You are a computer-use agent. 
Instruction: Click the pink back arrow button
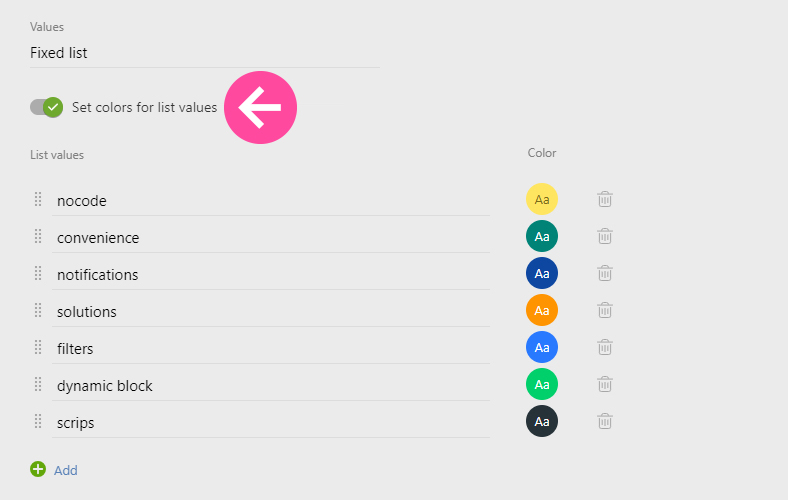pos(260,107)
